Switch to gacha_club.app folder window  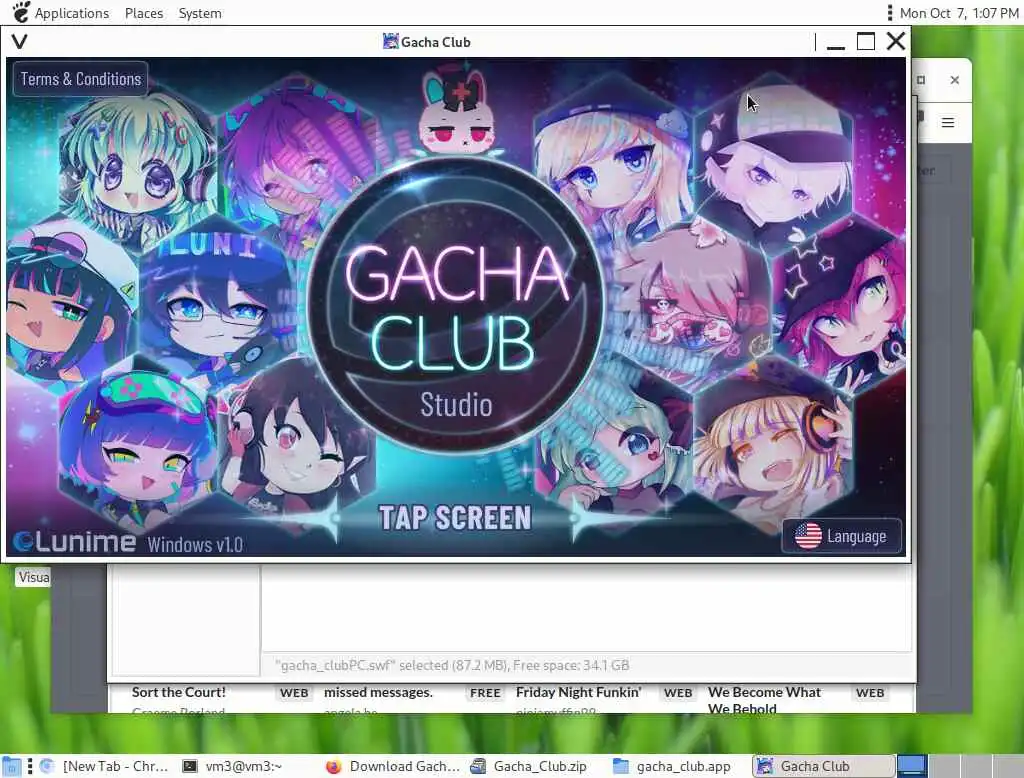(672, 766)
